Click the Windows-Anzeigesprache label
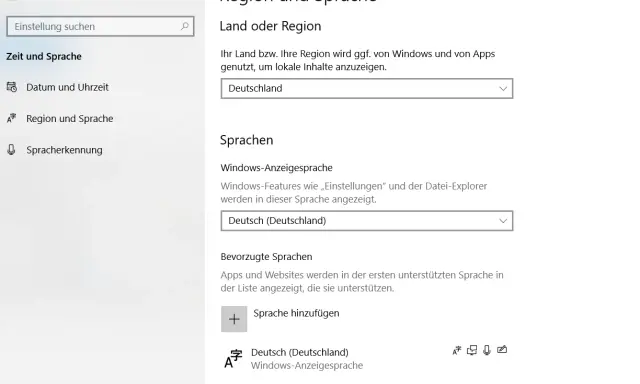Viewport: 640px width, 384px height. coord(276,168)
